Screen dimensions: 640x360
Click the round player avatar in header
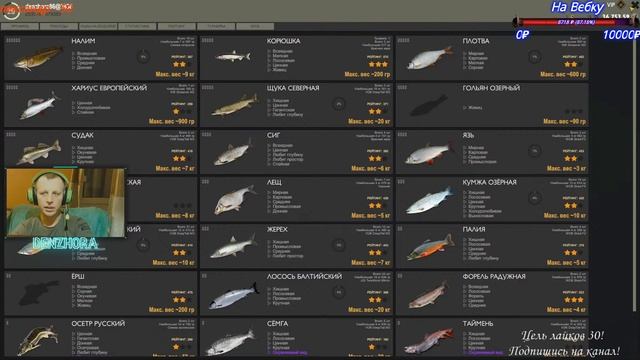point(11,11)
